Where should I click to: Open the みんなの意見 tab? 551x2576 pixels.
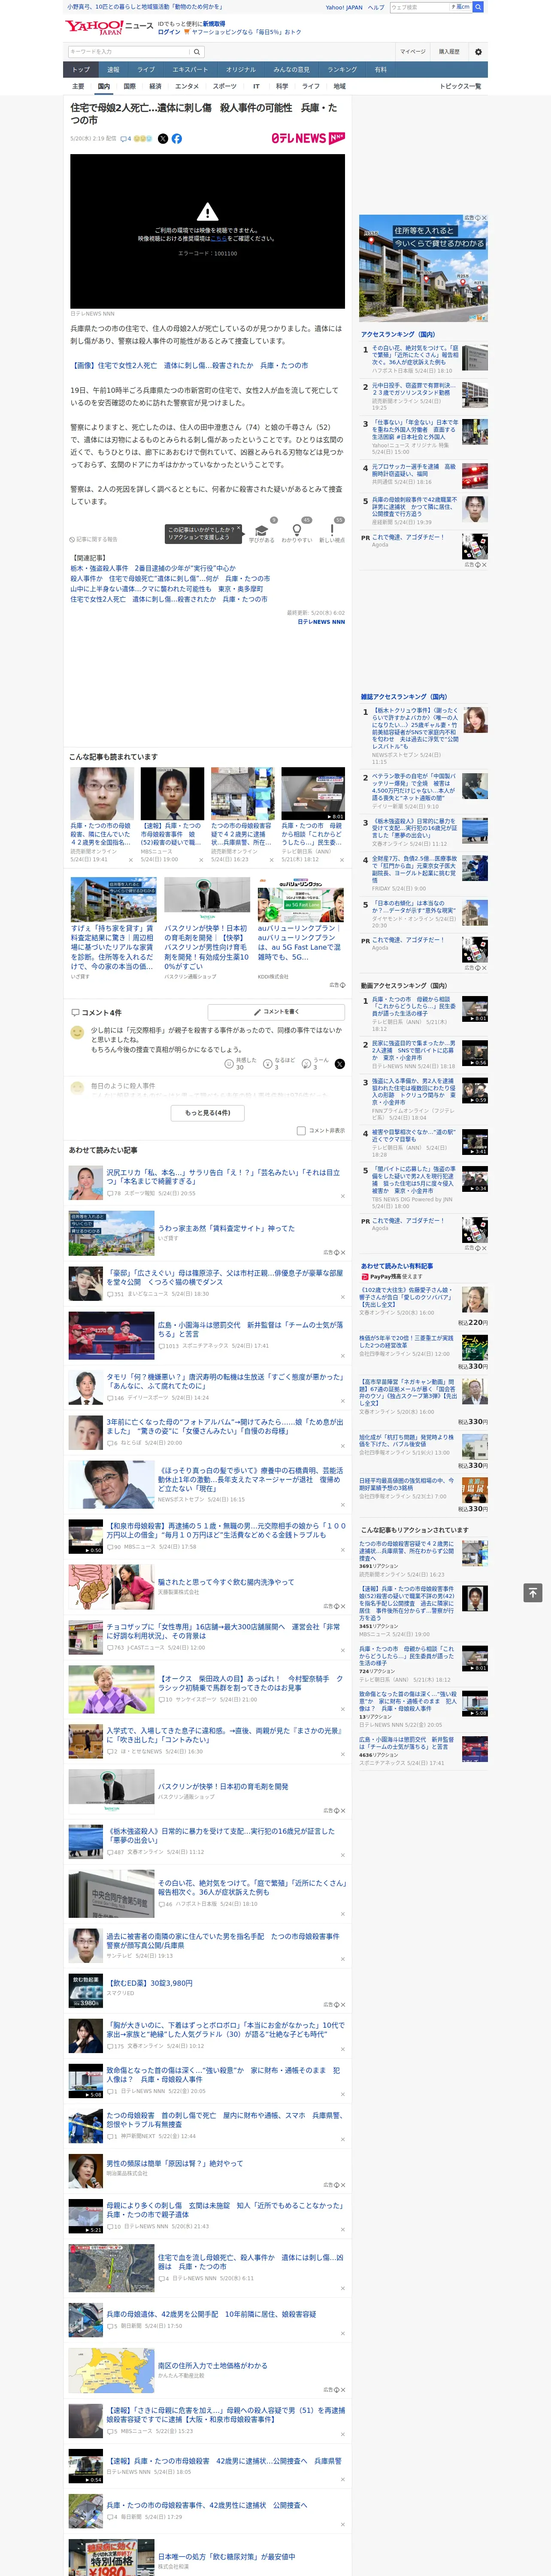[x=292, y=70]
